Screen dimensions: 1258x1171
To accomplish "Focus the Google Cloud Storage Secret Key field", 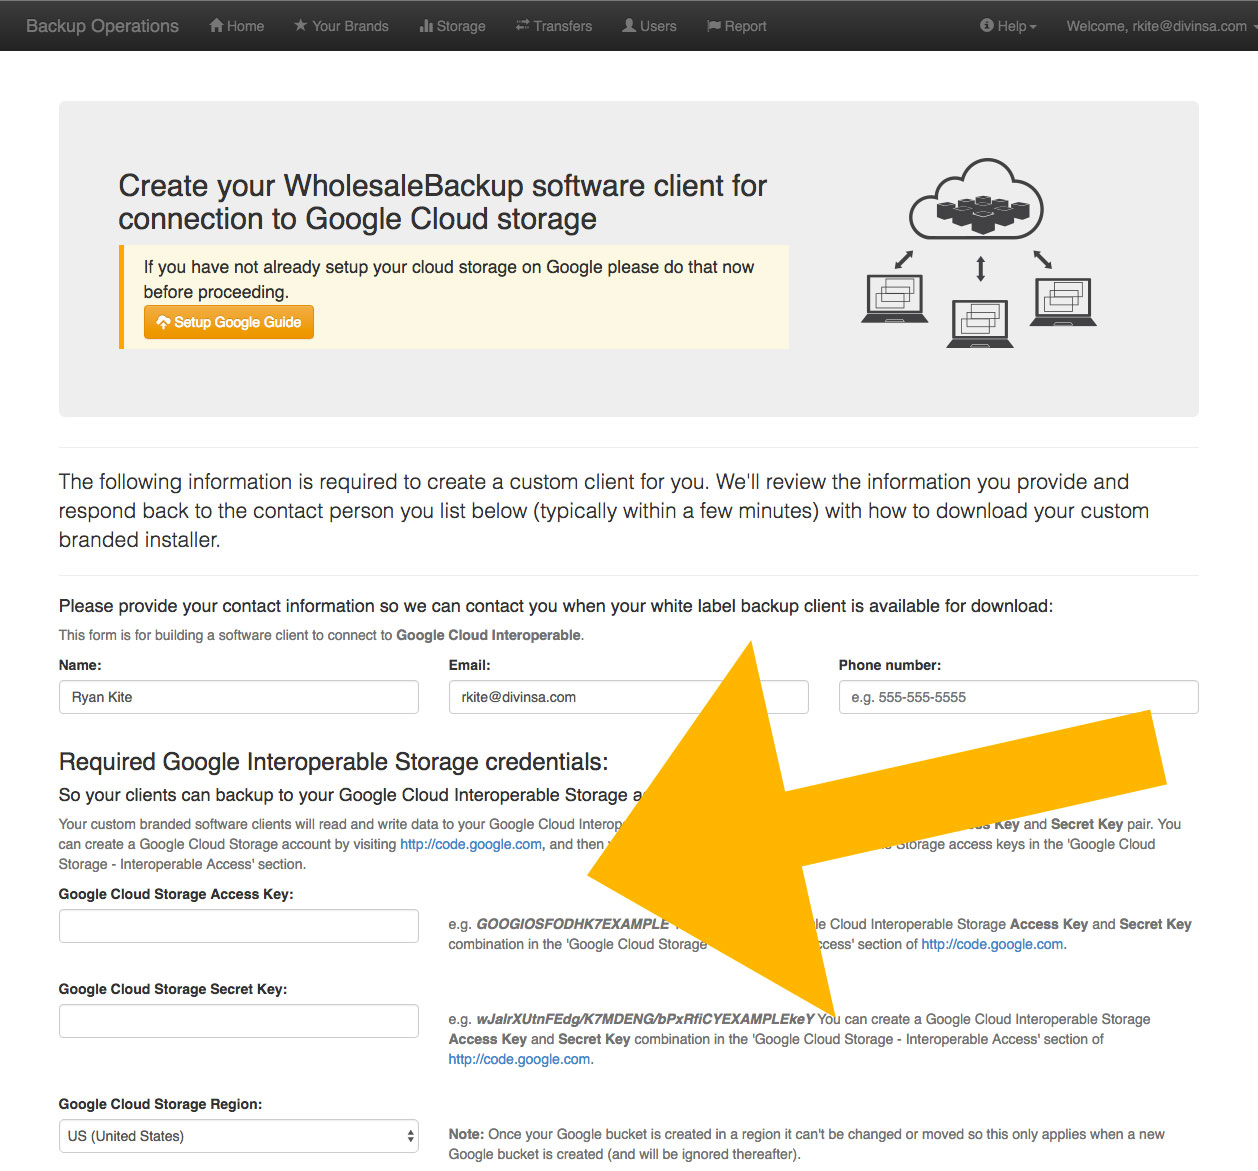I will 239,1021.
